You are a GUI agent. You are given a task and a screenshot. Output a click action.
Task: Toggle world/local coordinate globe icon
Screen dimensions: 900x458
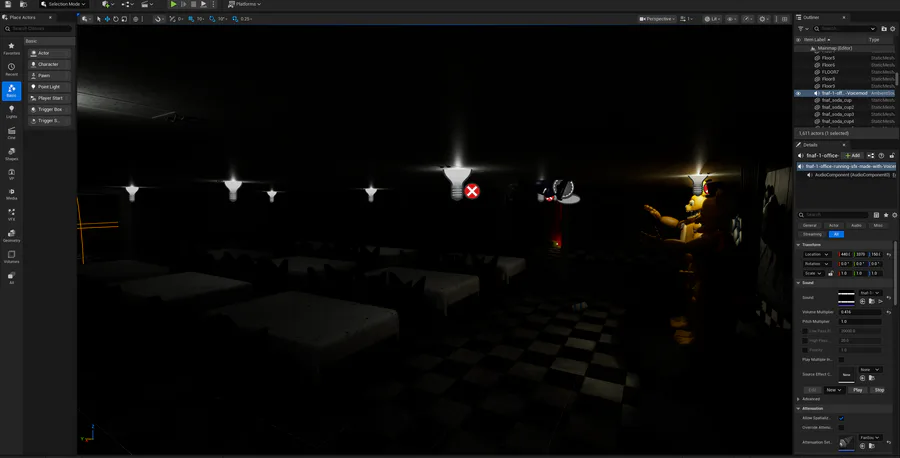(x=135, y=19)
